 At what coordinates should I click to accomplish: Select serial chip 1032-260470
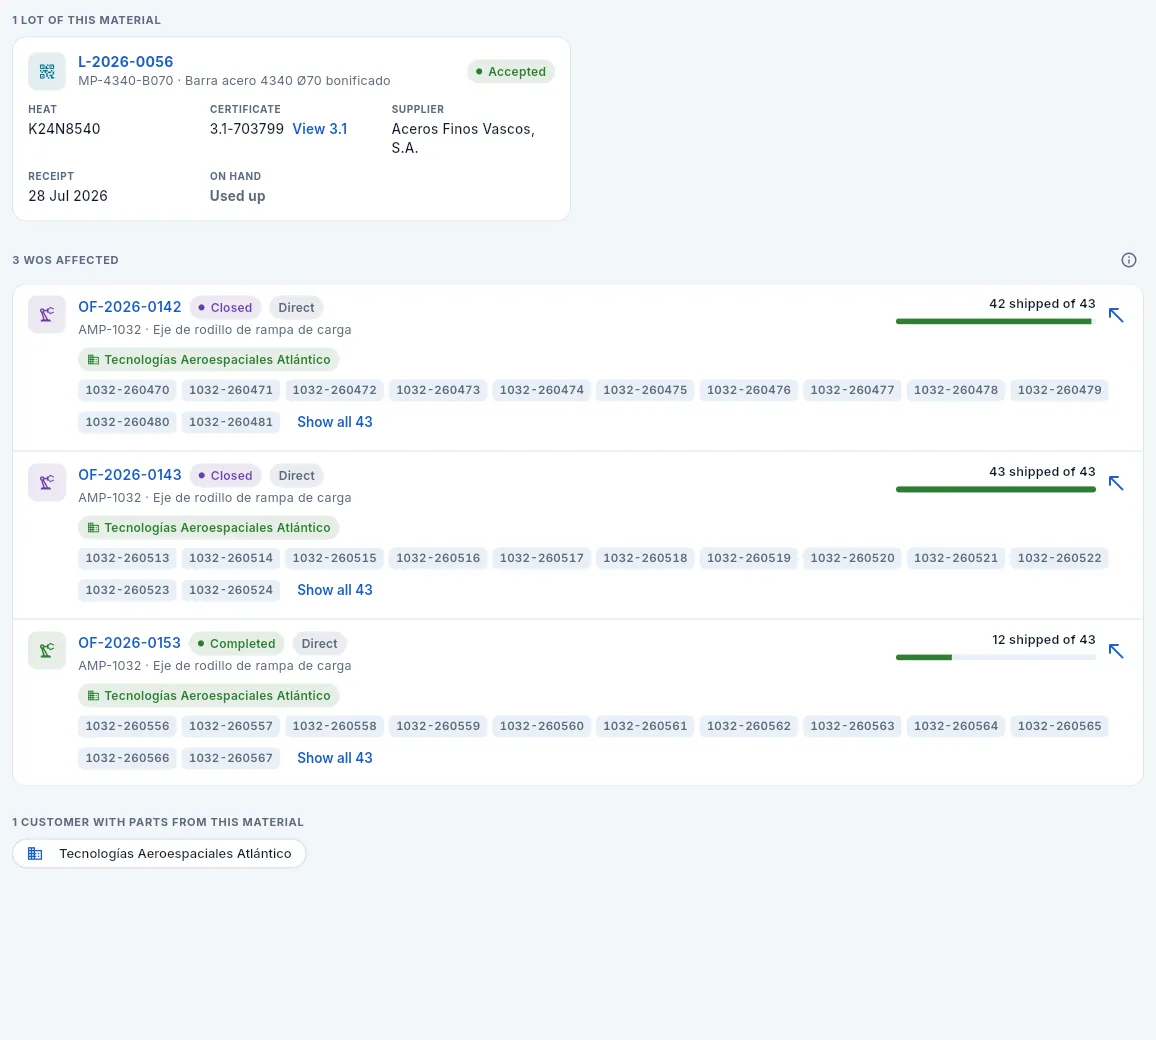coord(128,390)
